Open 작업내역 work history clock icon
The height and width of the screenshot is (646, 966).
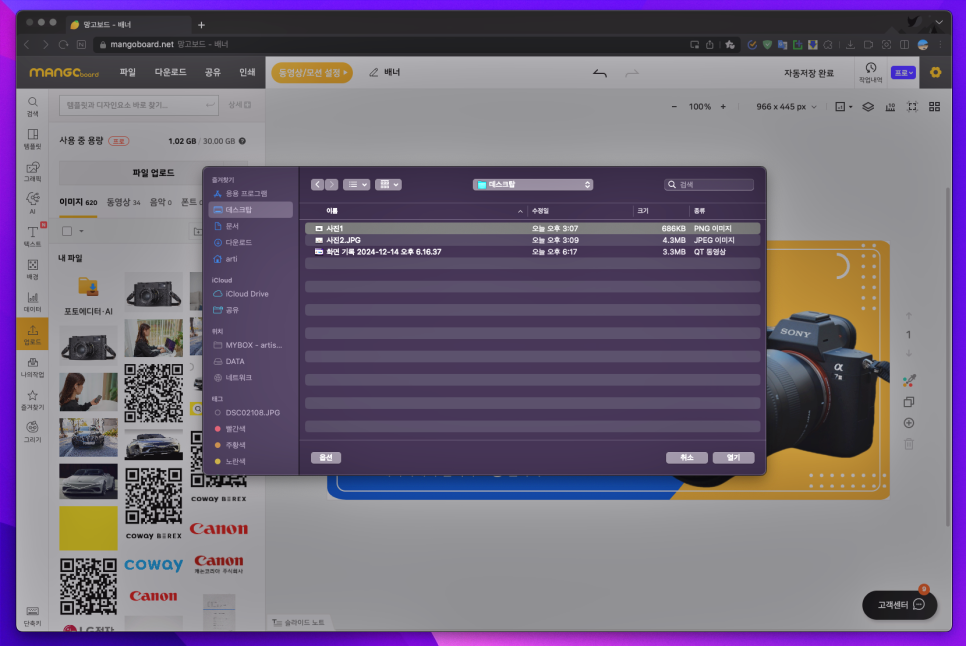click(x=871, y=72)
